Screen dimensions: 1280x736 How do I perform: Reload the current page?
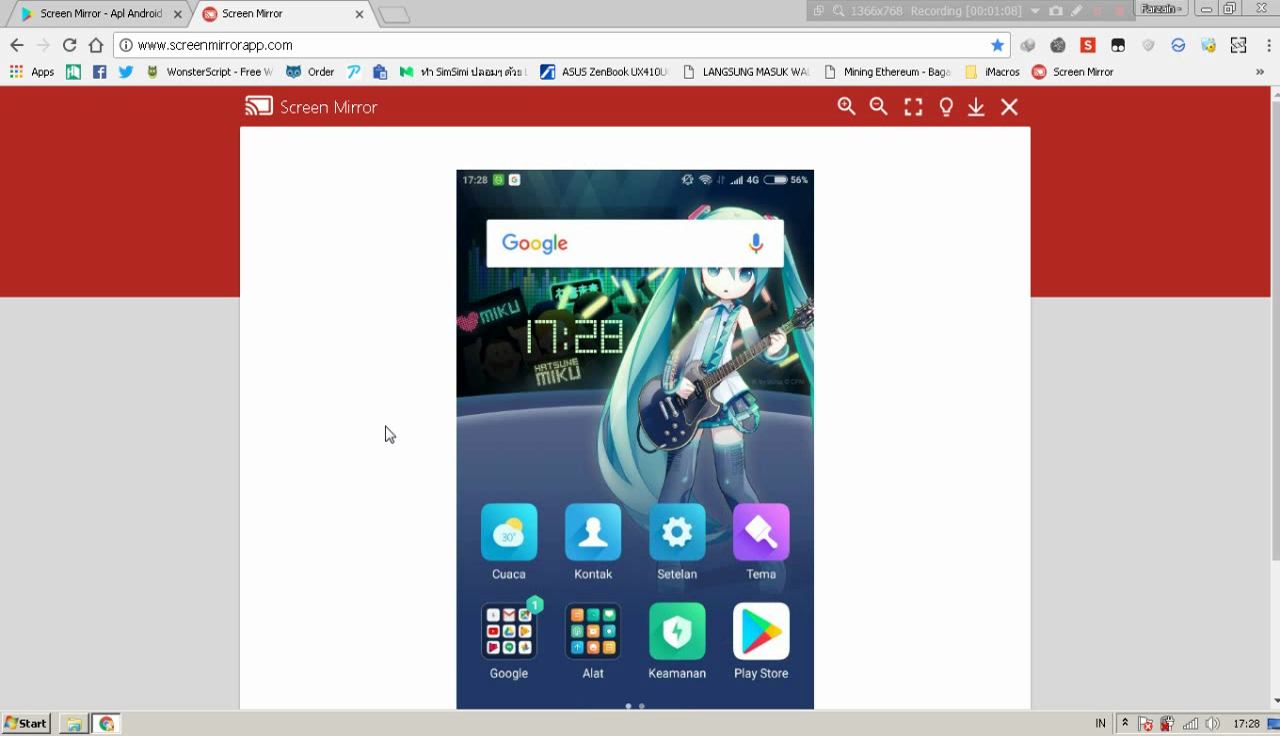(x=69, y=45)
